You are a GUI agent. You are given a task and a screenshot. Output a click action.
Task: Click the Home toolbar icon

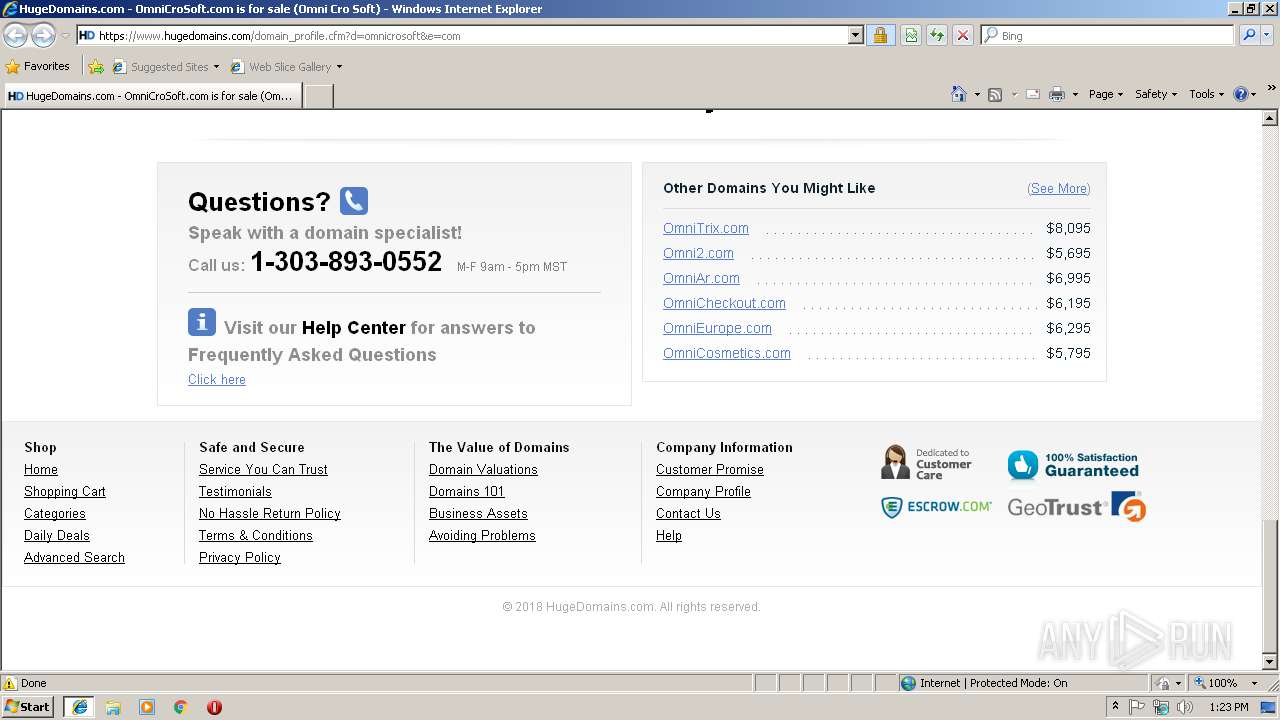point(958,94)
